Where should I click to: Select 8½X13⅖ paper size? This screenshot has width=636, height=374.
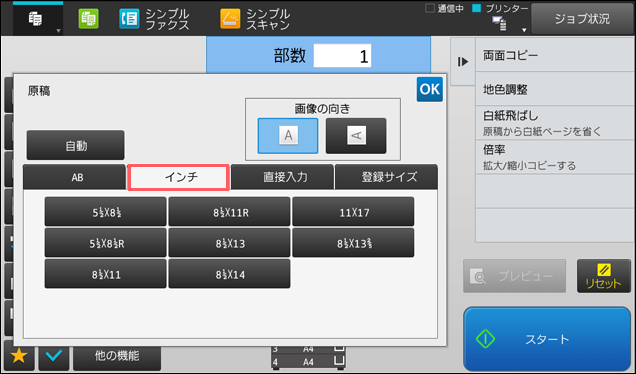353,243
